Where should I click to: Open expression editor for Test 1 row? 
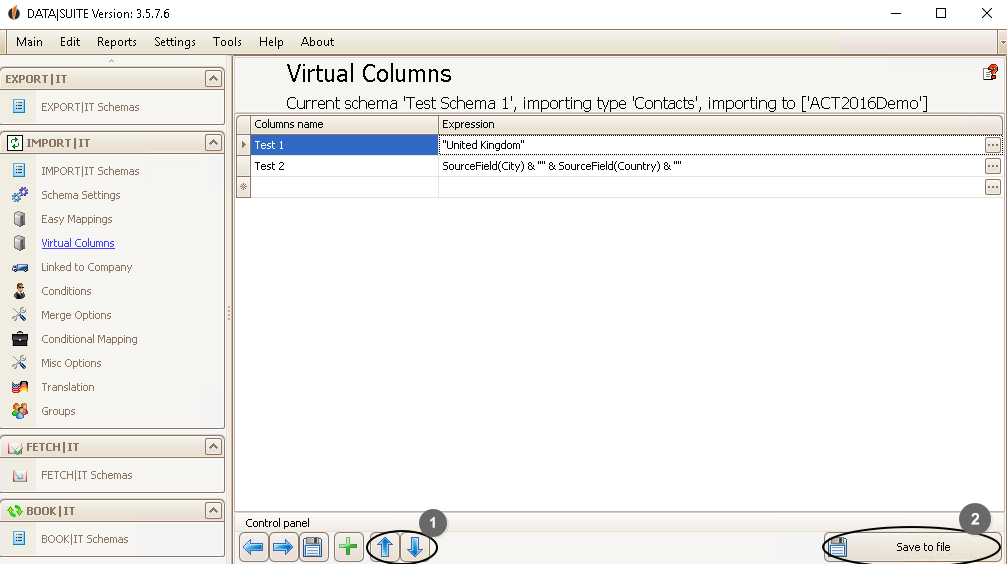(992, 145)
